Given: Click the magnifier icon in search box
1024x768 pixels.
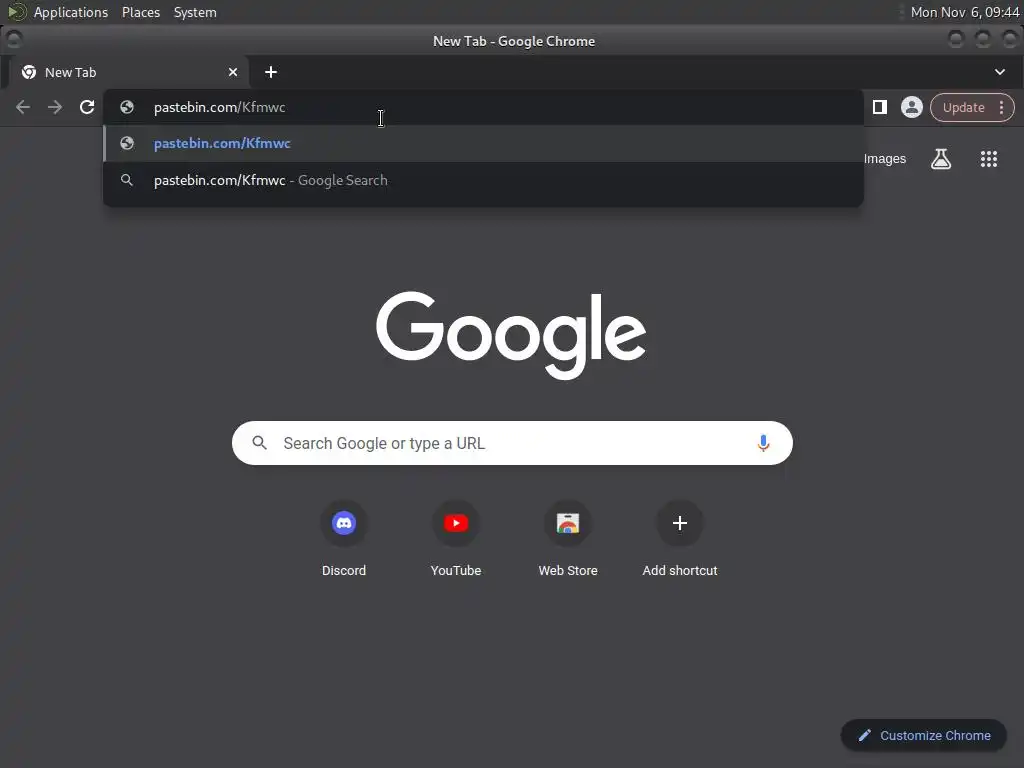Looking at the screenshot, I should (x=259, y=443).
